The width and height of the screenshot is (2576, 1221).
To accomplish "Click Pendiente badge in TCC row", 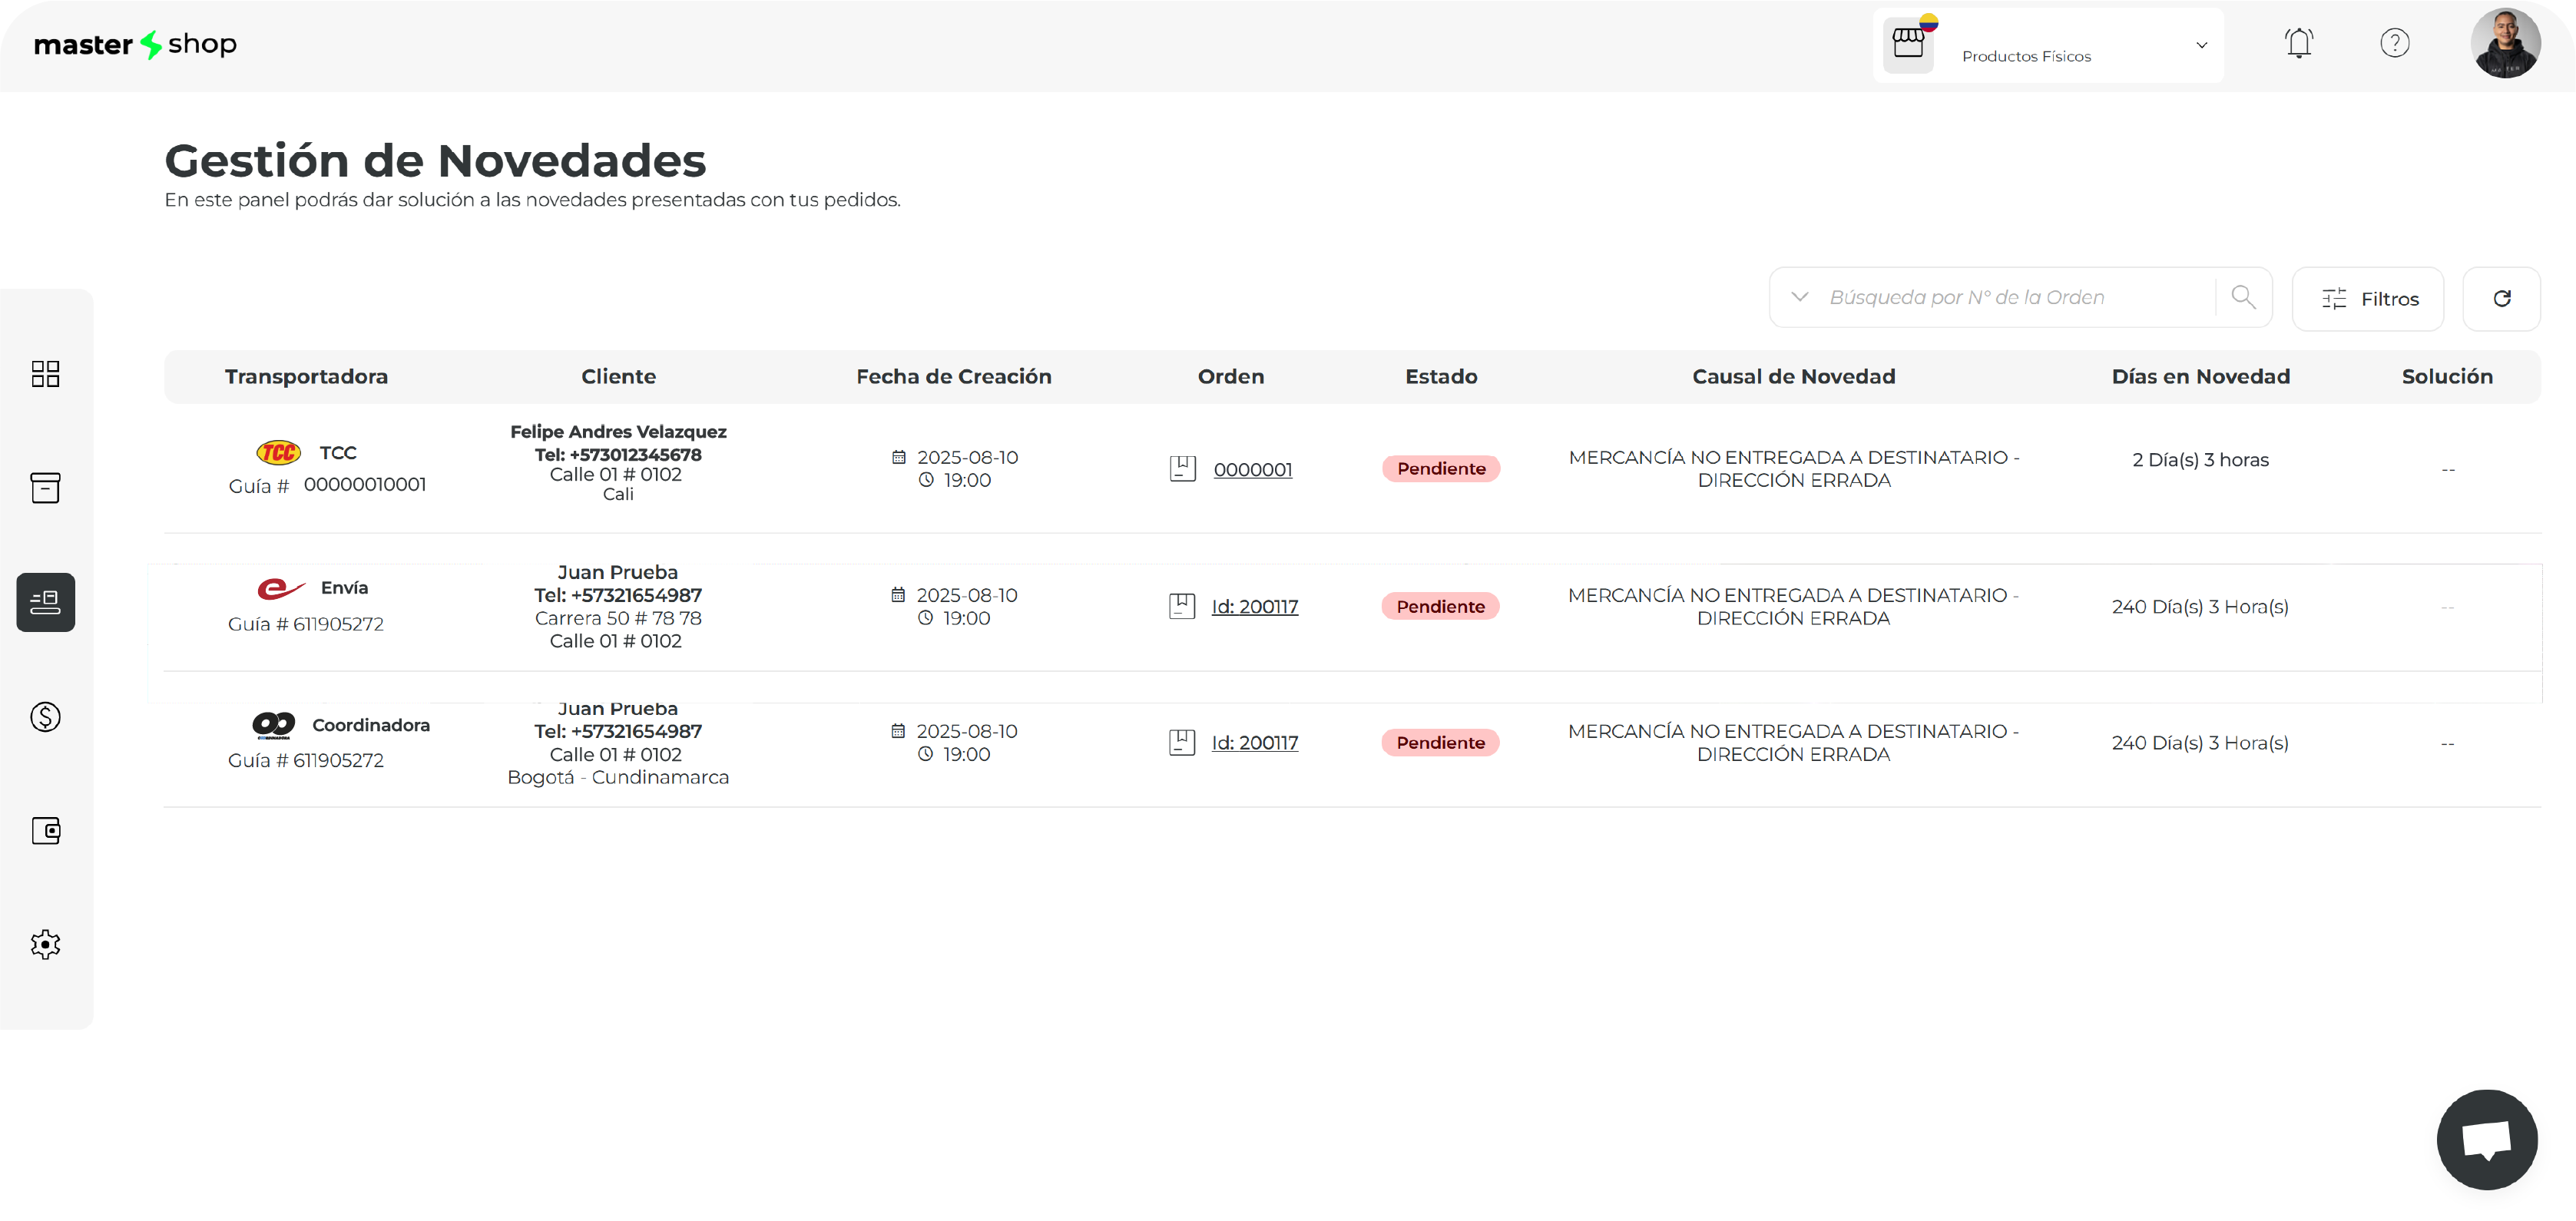I will (x=1440, y=468).
